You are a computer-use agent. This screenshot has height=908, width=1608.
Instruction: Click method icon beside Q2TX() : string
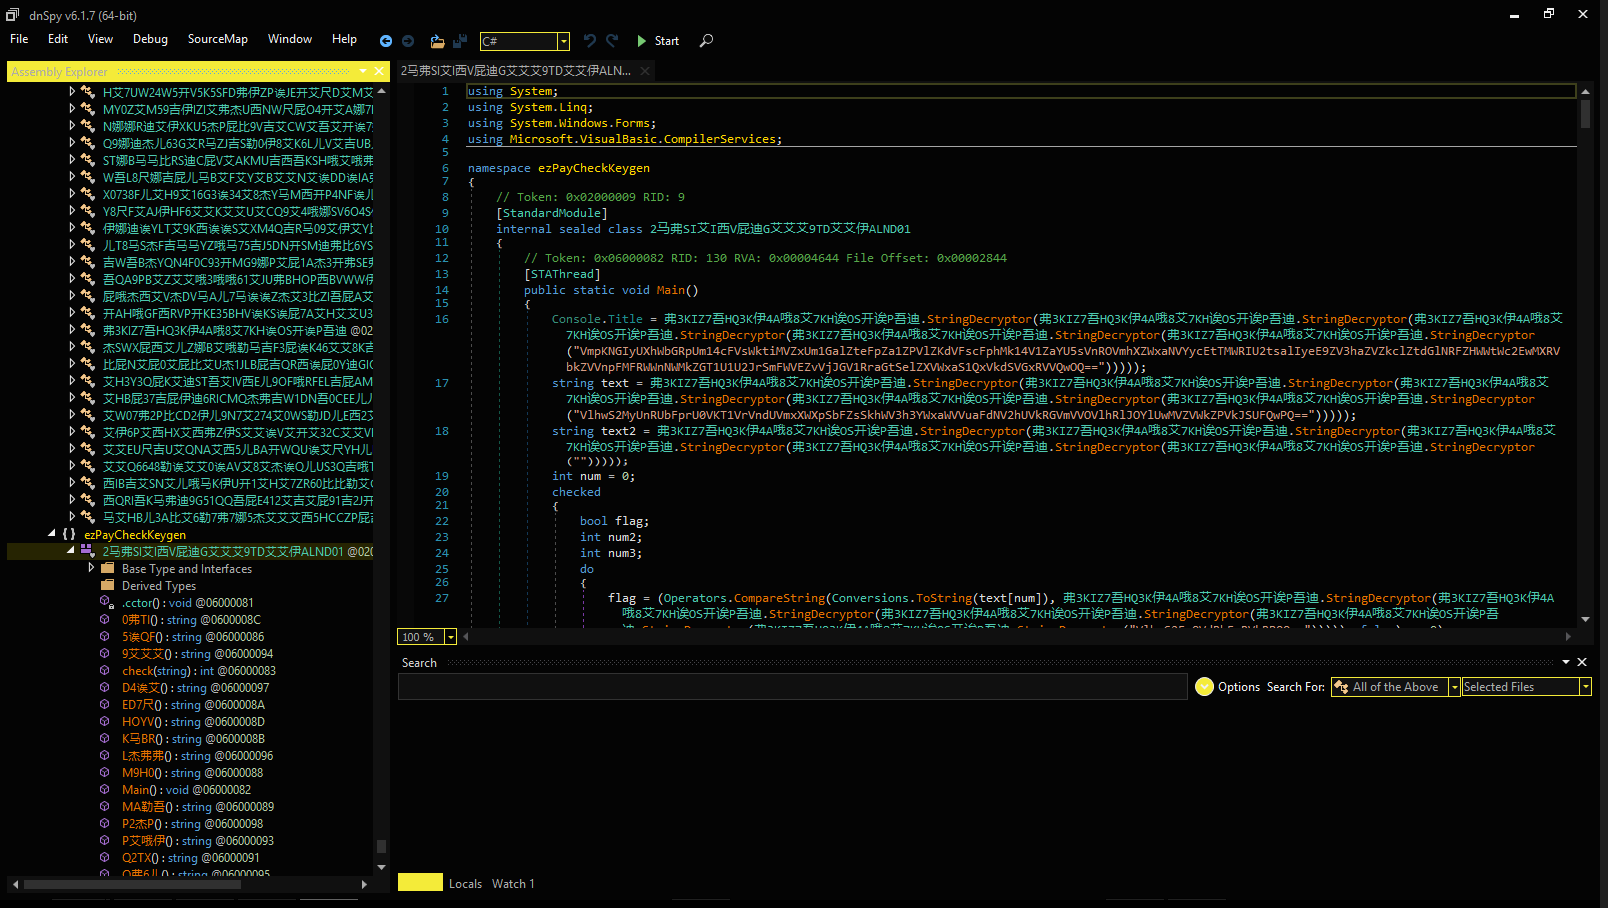pyautogui.click(x=105, y=857)
